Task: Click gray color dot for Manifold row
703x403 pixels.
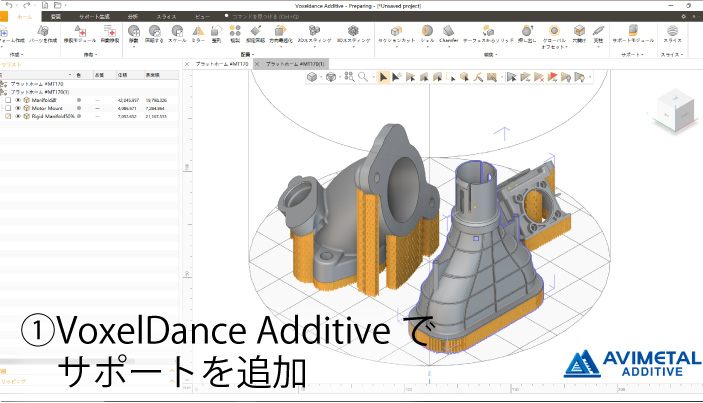Action: [79, 100]
